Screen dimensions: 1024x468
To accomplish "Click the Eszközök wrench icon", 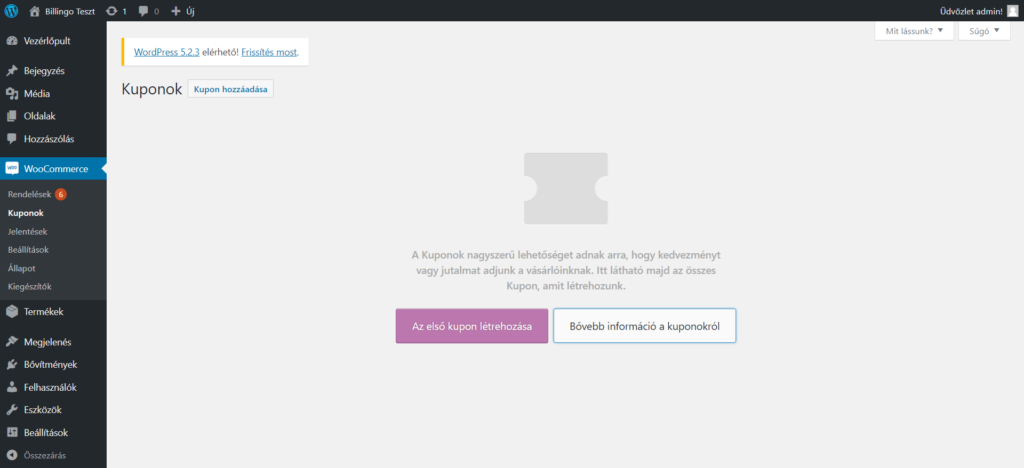I will (11, 410).
